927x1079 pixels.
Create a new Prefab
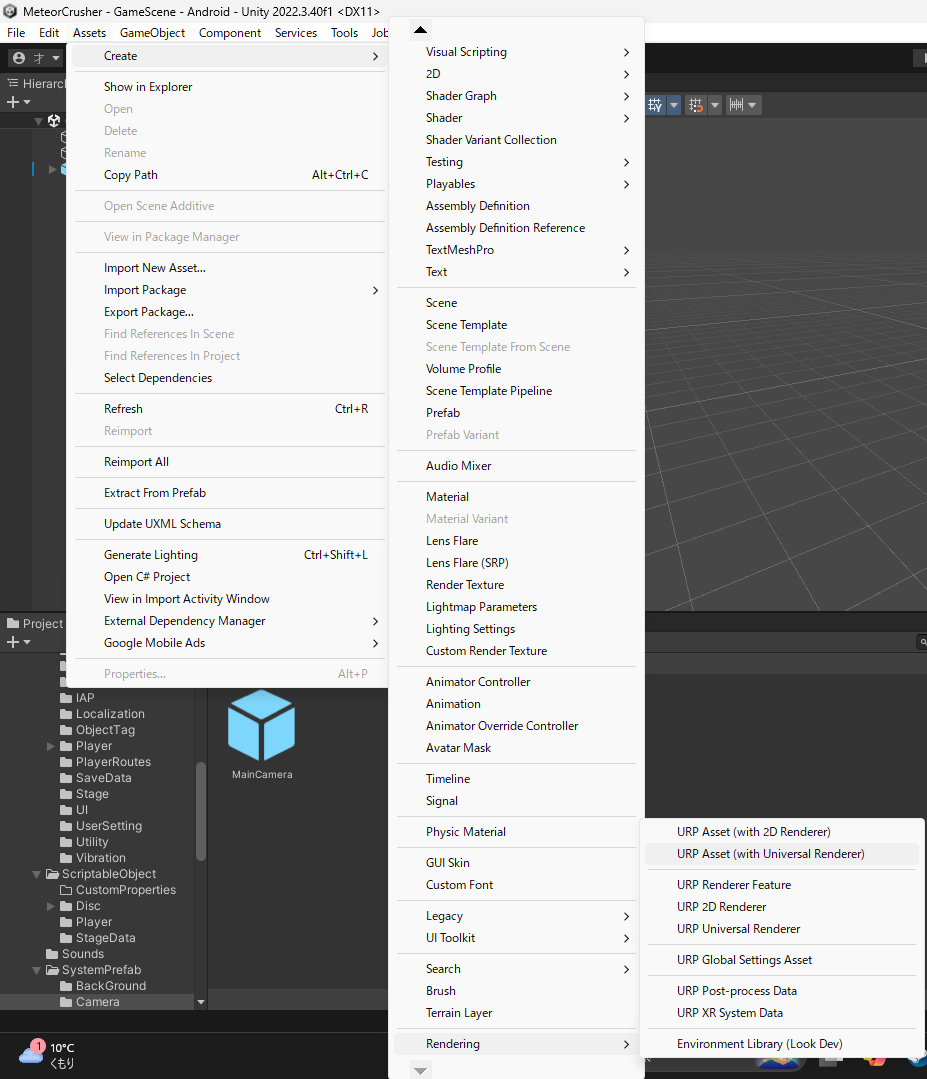pyautogui.click(x=516, y=413)
